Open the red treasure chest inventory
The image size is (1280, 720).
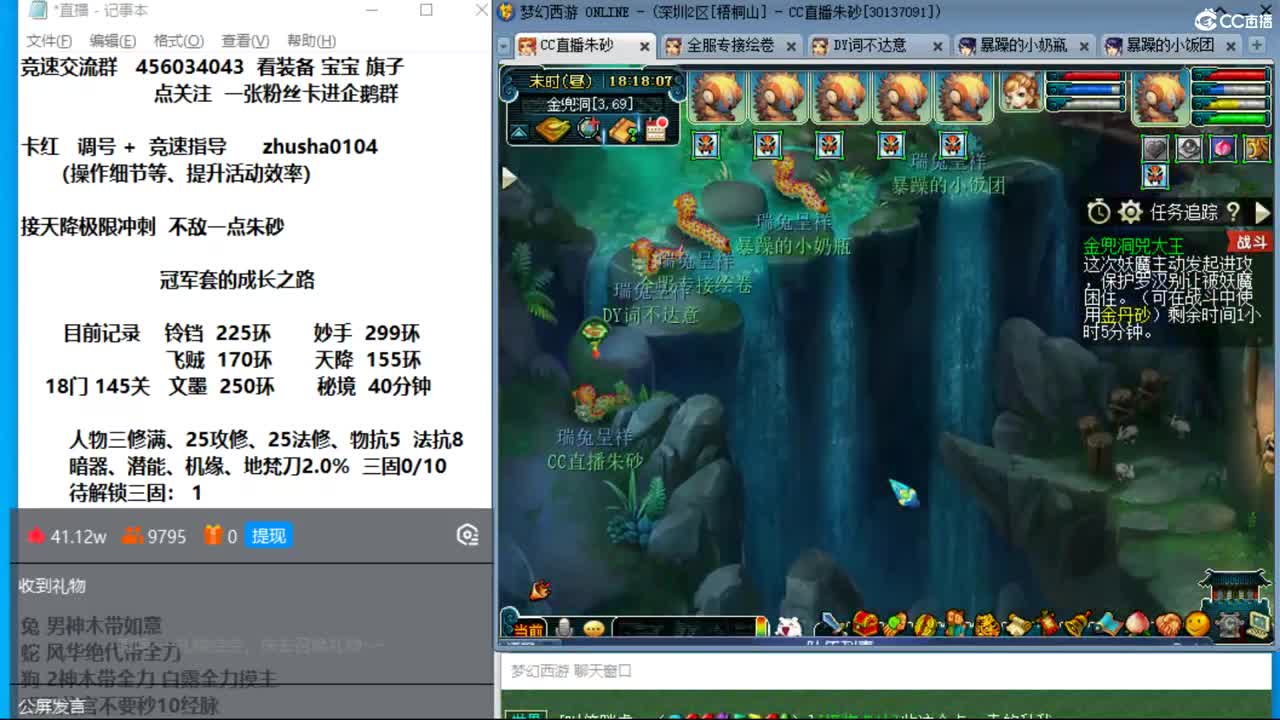tap(865, 624)
